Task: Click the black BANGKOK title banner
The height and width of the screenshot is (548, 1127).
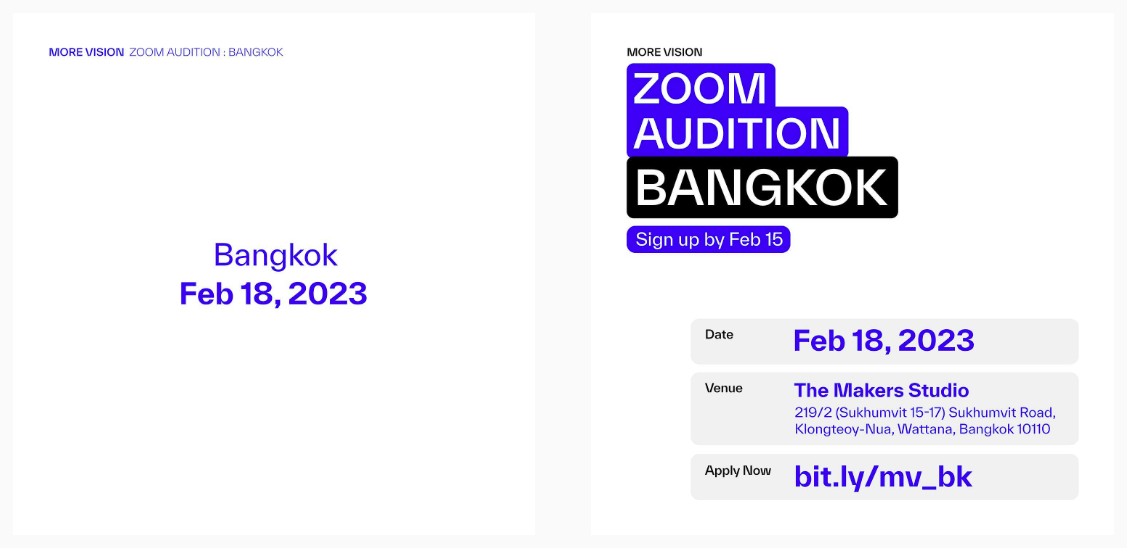Action: (762, 187)
